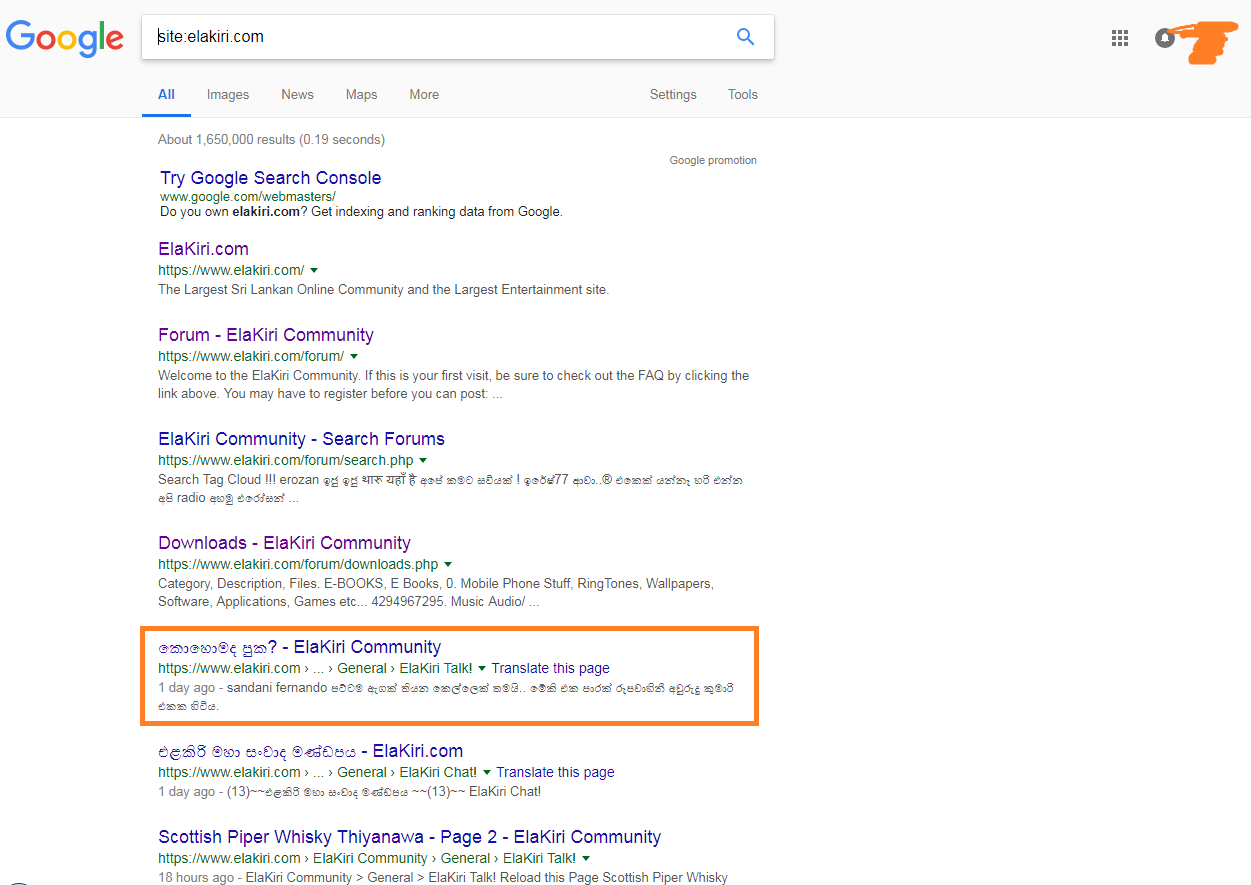Click Translate this page beside ElaKiri Chat!
Viewport: 1251px width, 885px height.
click(555, 773)
